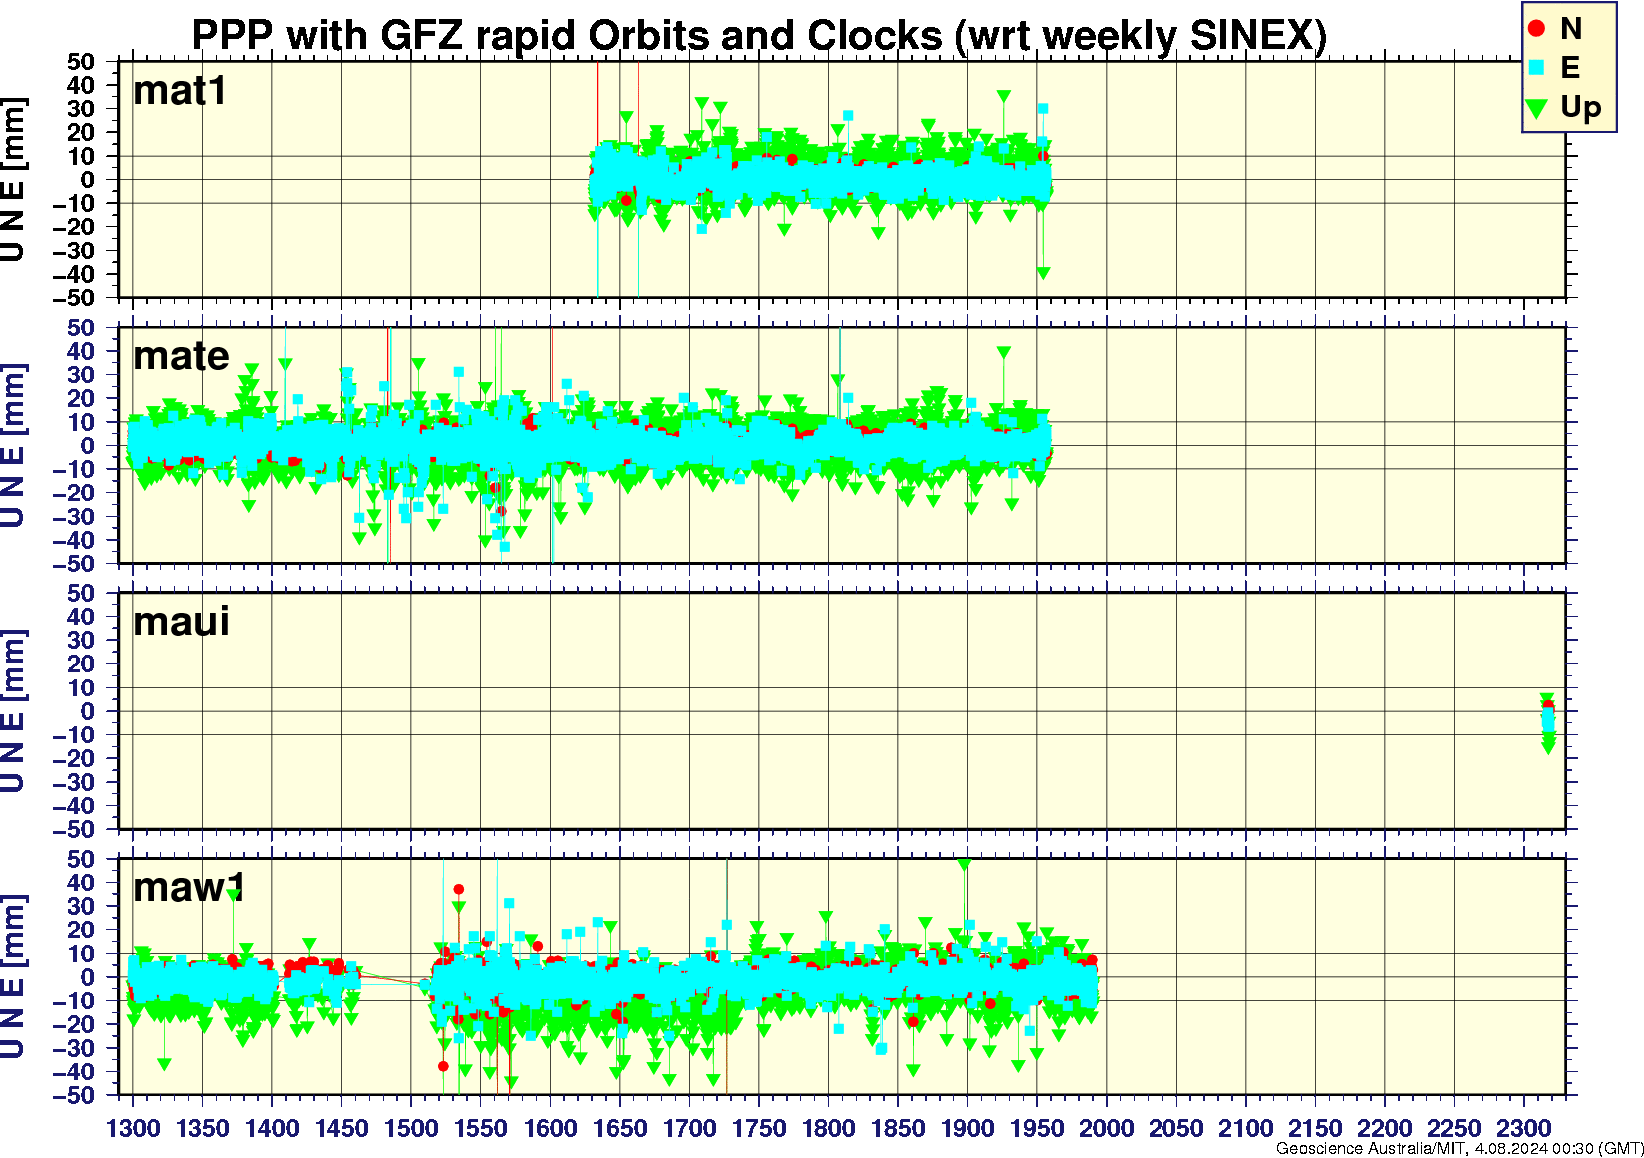The height and width of the screenshot is (1158, 1644).
Task: Click the maui data cluster near week 2300
Action: coord(1547,722)
